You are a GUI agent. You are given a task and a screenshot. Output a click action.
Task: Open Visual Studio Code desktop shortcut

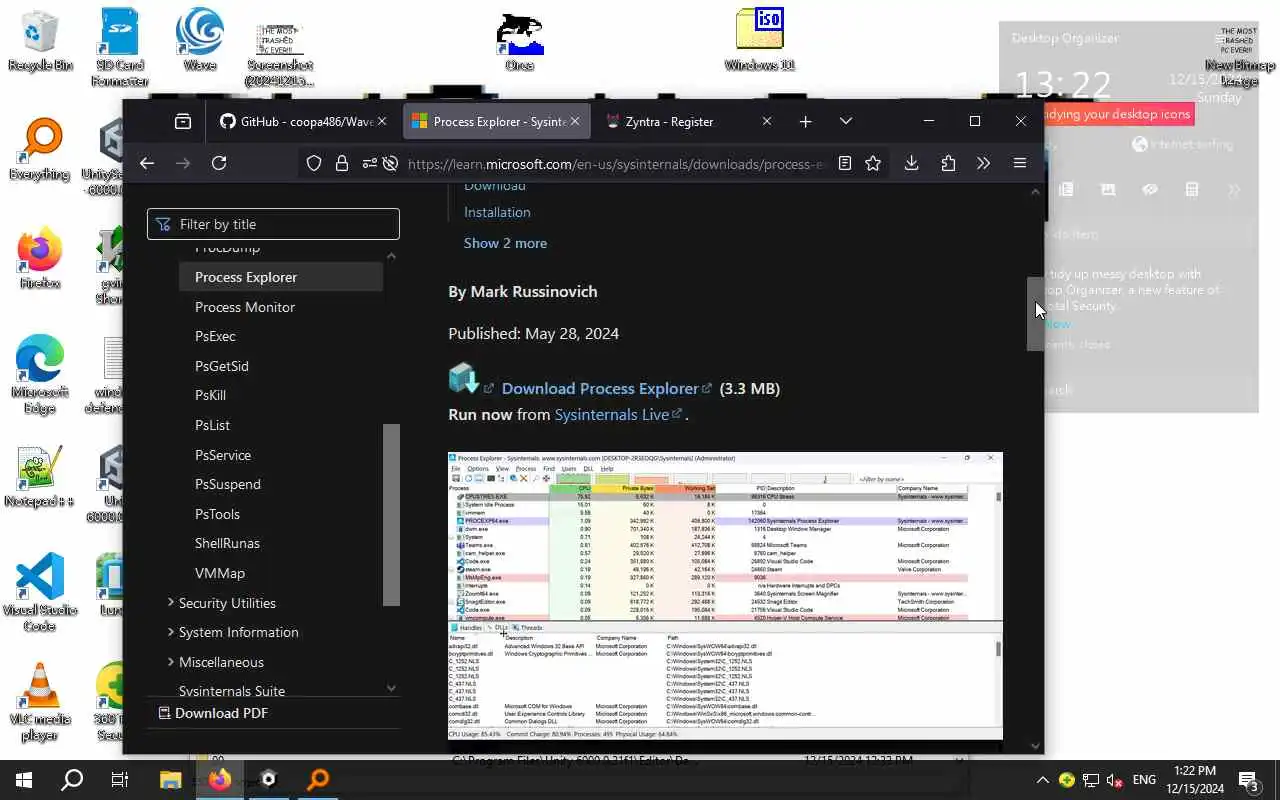[40, 592]
